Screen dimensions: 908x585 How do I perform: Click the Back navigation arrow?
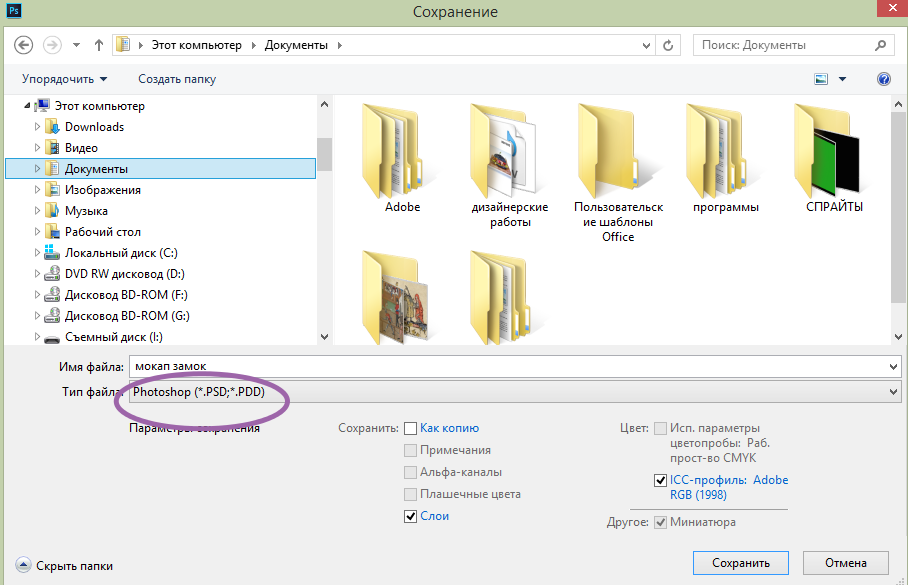point(23,45)
